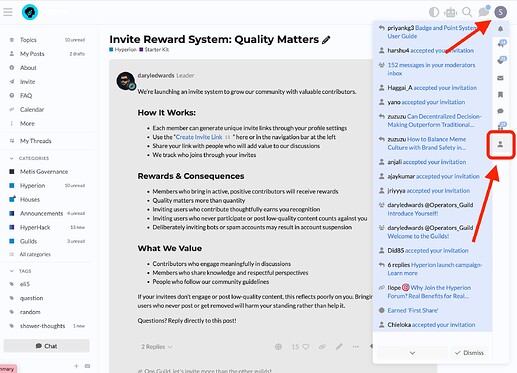Image resolution: width=517 pixels, height=373 pixels.
Task: Select the replies tab in user menu
Action: coord(501,44)
